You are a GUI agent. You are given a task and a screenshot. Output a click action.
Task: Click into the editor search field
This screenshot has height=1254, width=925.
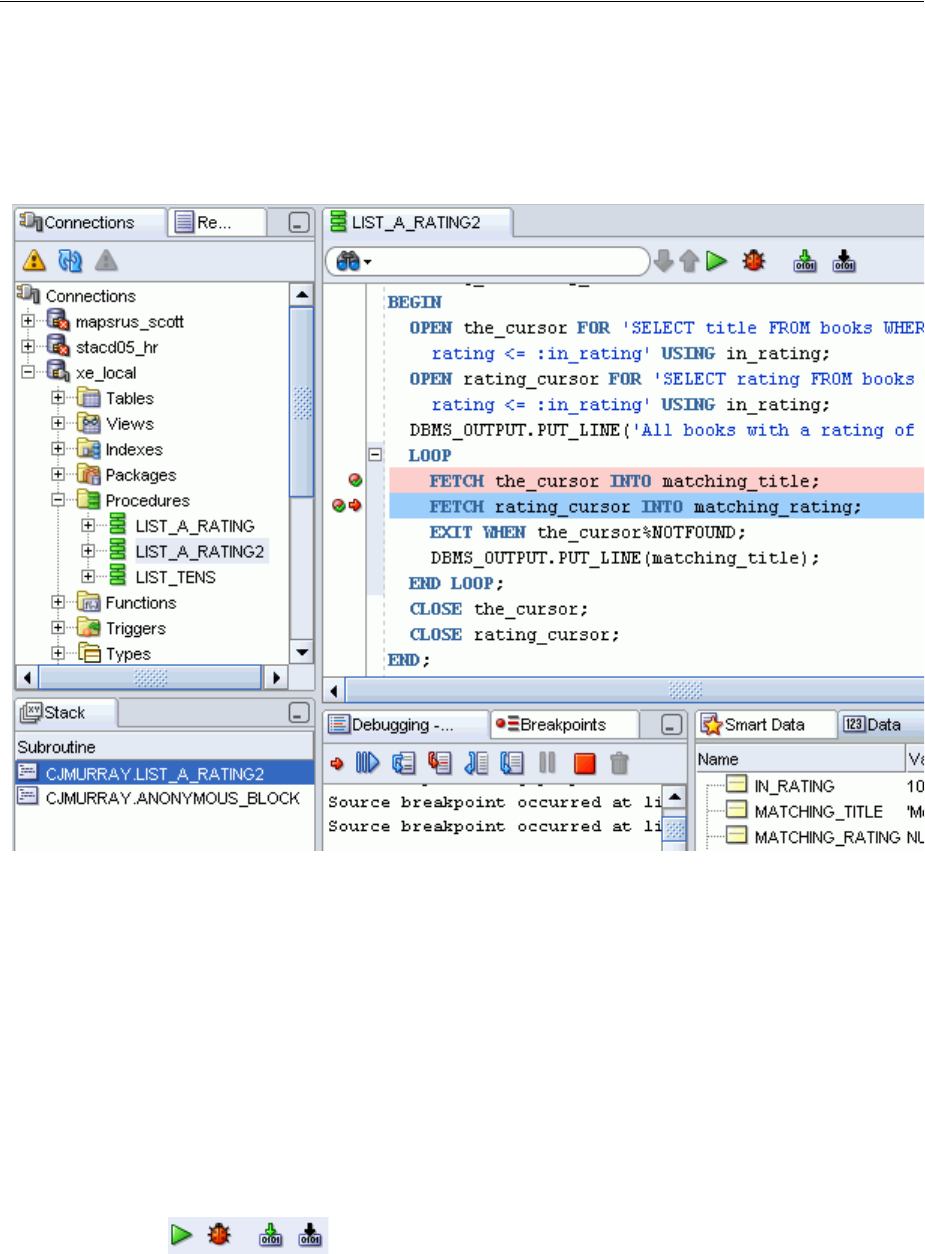tap(510, 262)
